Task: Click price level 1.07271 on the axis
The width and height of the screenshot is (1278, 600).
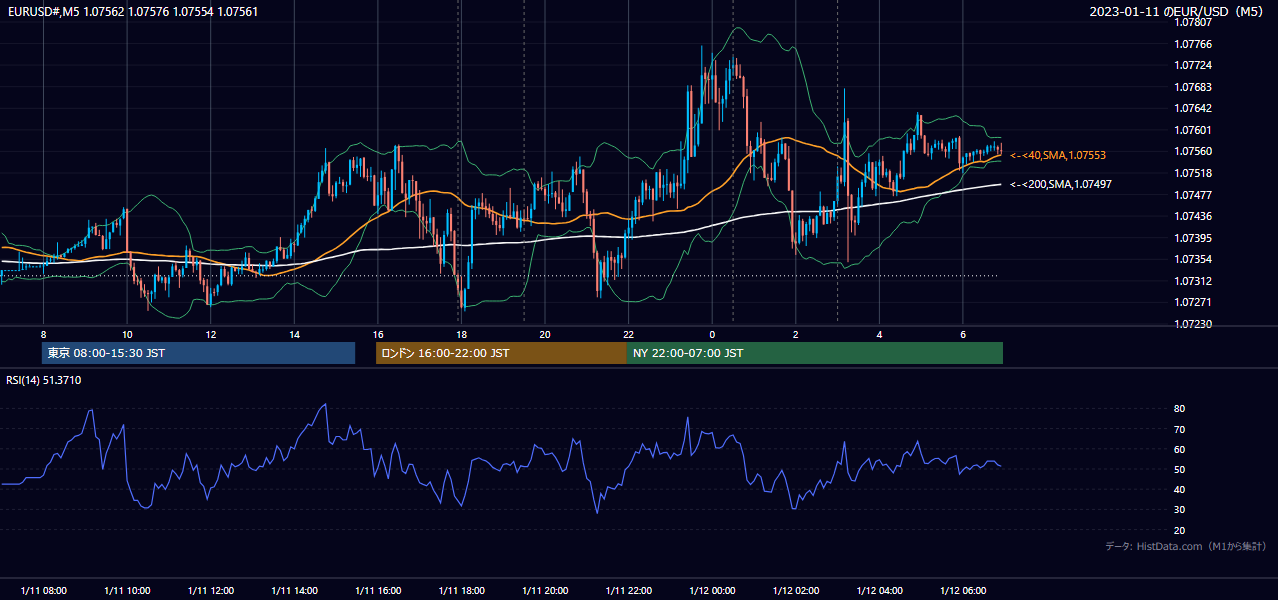Action: click(x=1193, y=302)
